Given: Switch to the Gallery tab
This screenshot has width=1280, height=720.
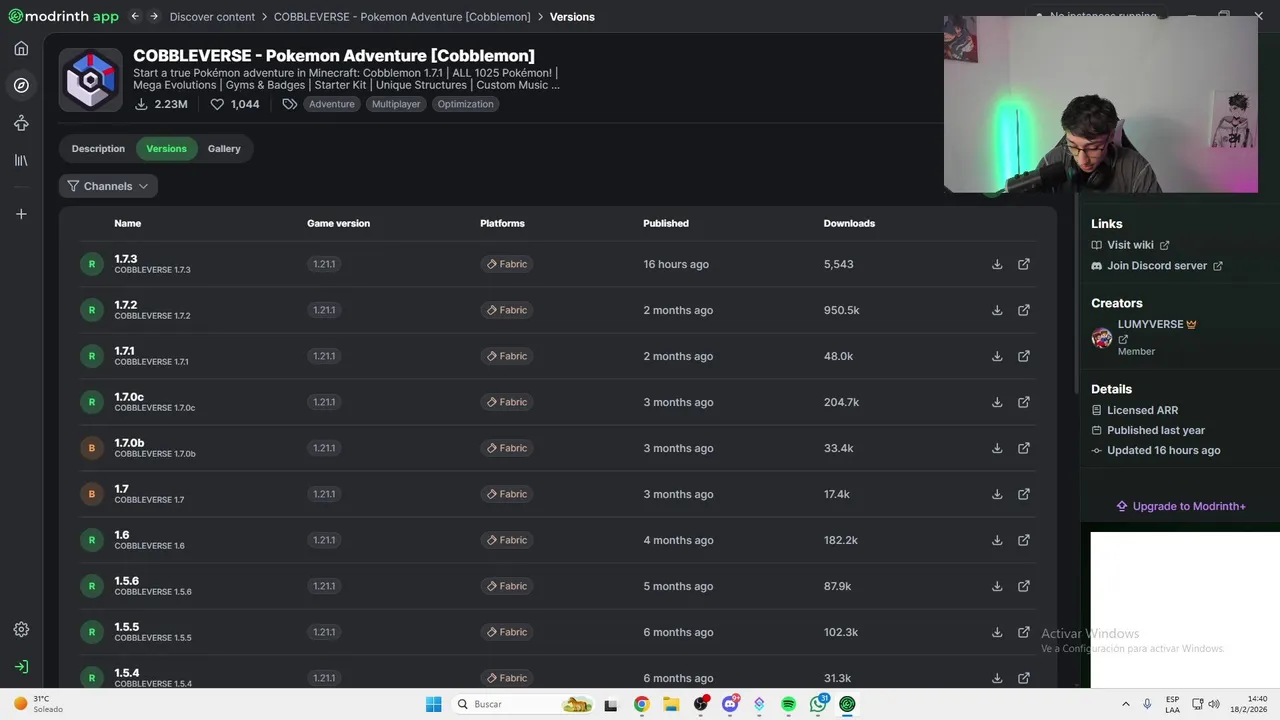Looking at the screenshot, I should click(224, 149).
